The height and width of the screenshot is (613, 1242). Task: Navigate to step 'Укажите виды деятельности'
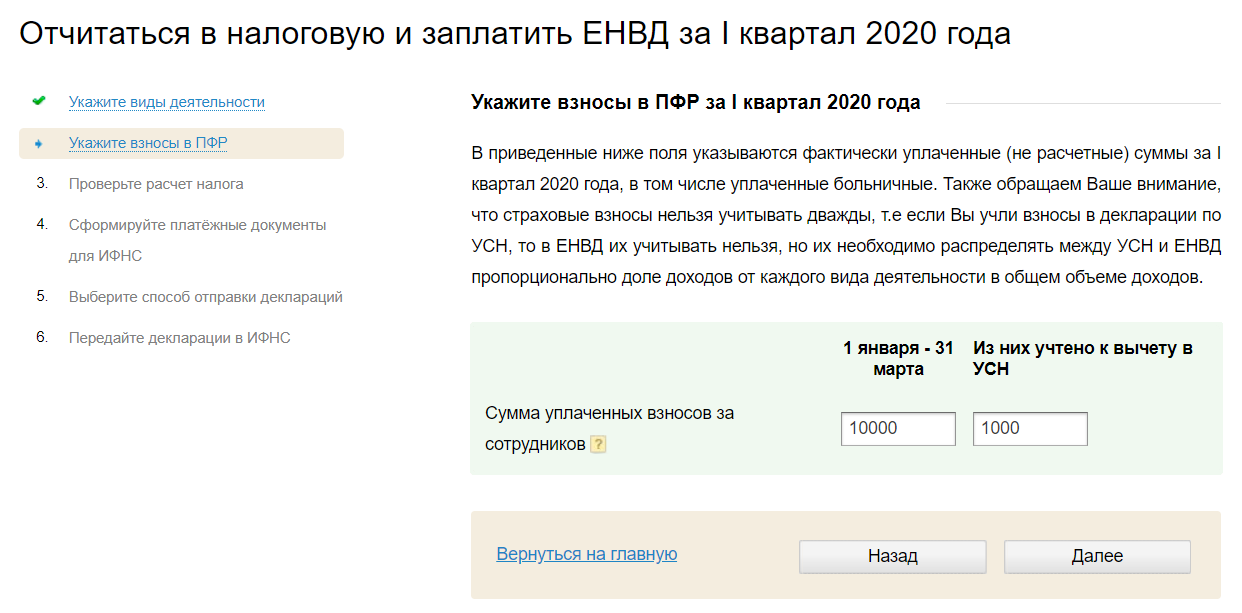[x=167, y=101]
